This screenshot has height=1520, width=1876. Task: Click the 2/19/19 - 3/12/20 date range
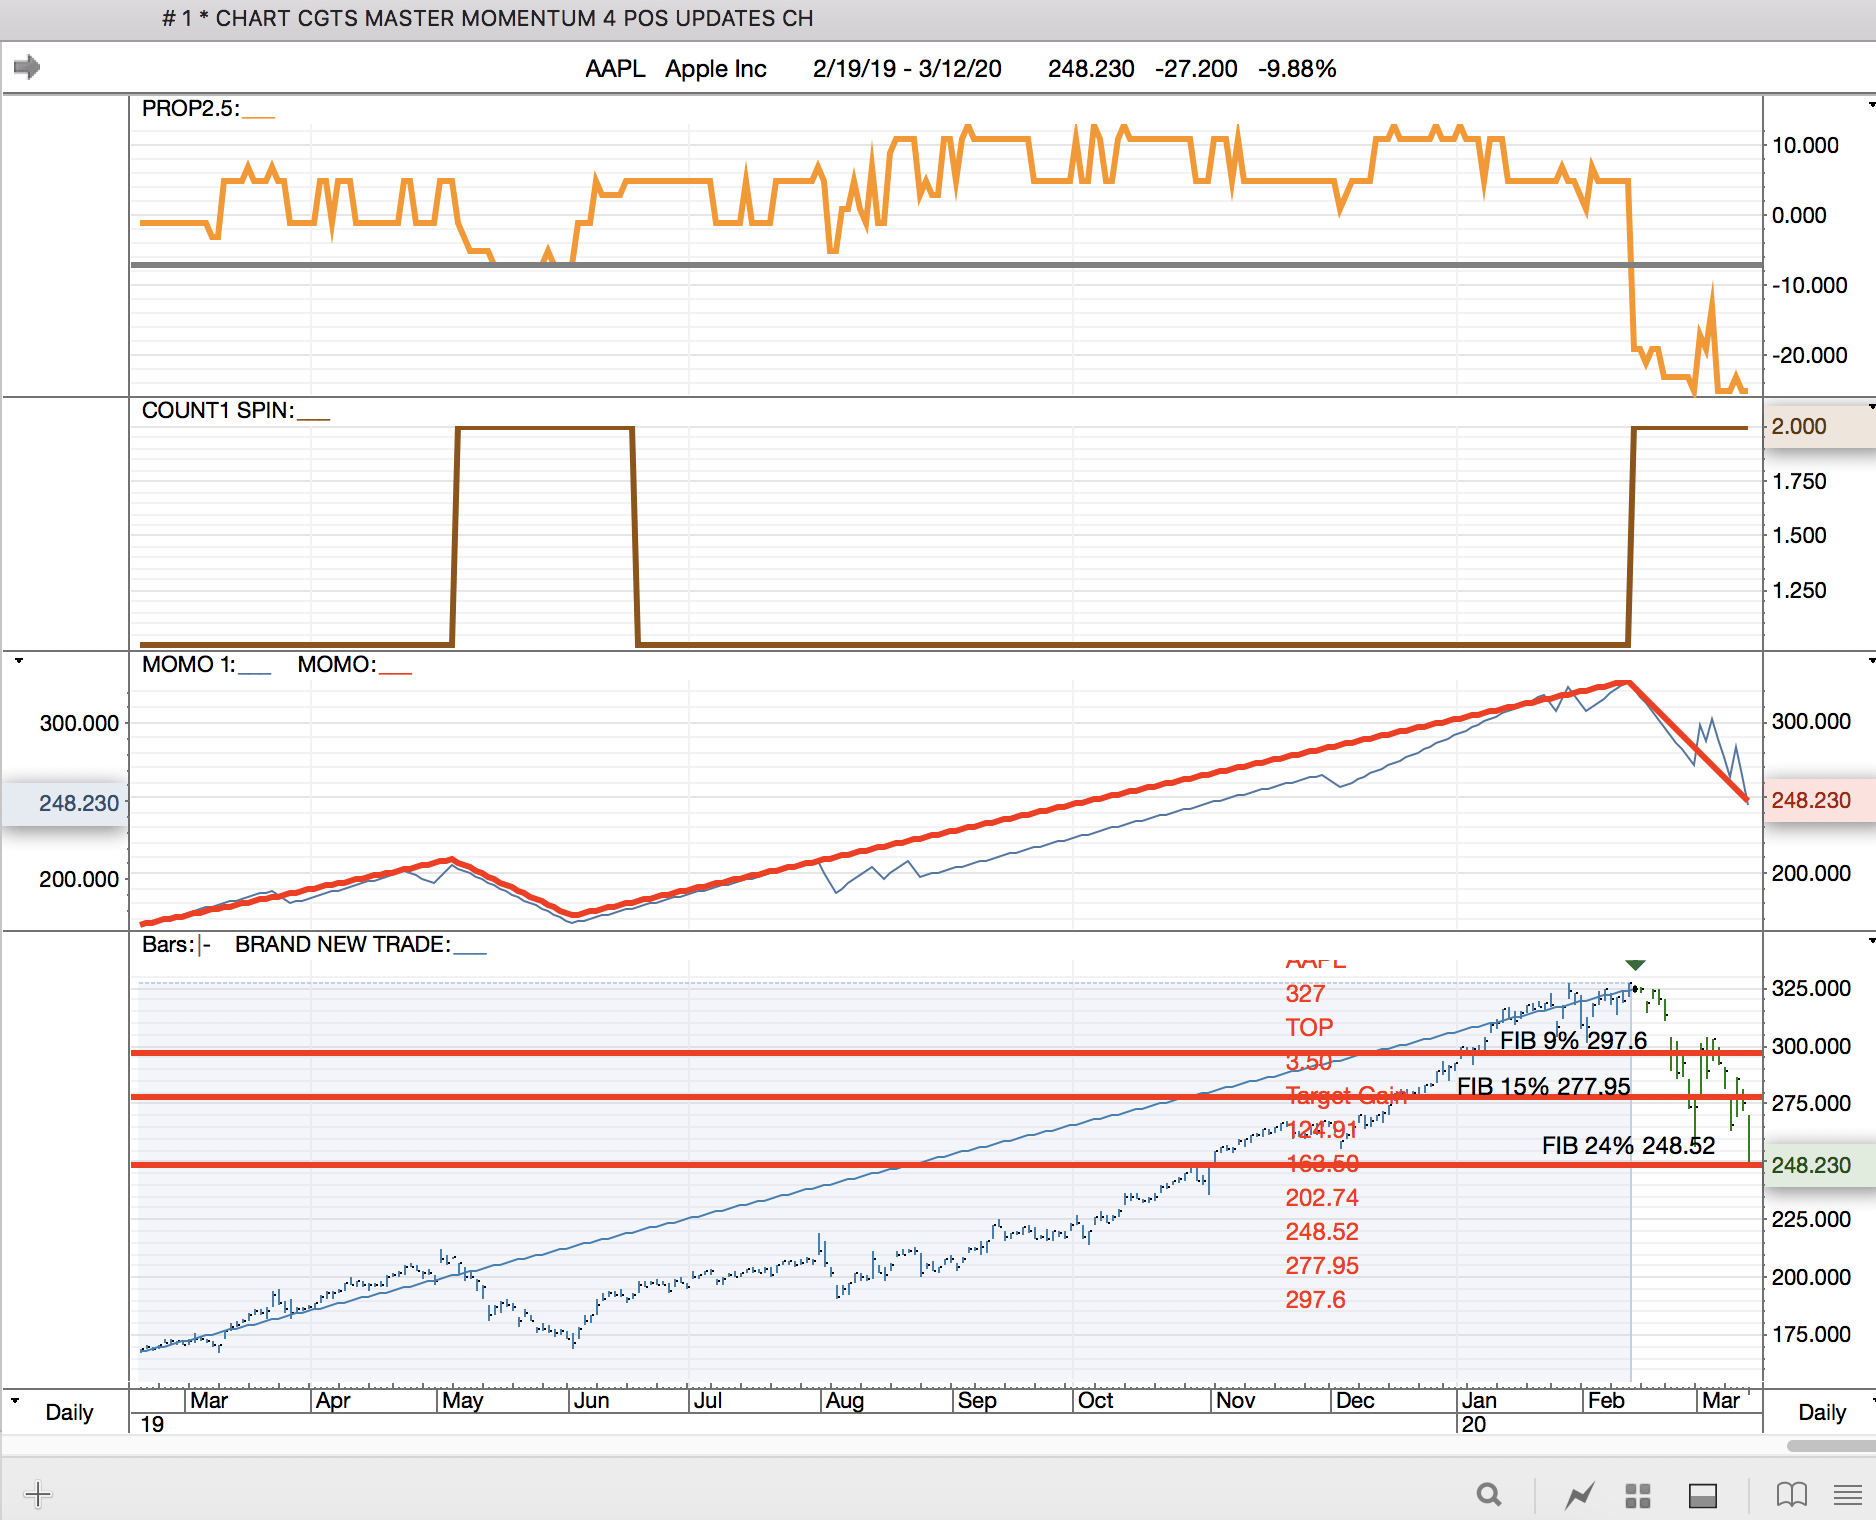pos(907,68)
